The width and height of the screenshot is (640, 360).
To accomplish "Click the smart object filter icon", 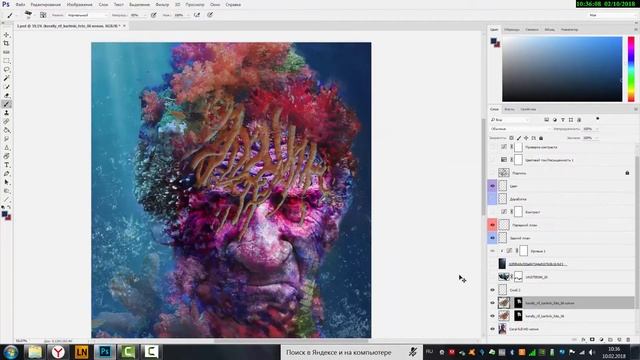I will 579,120.
